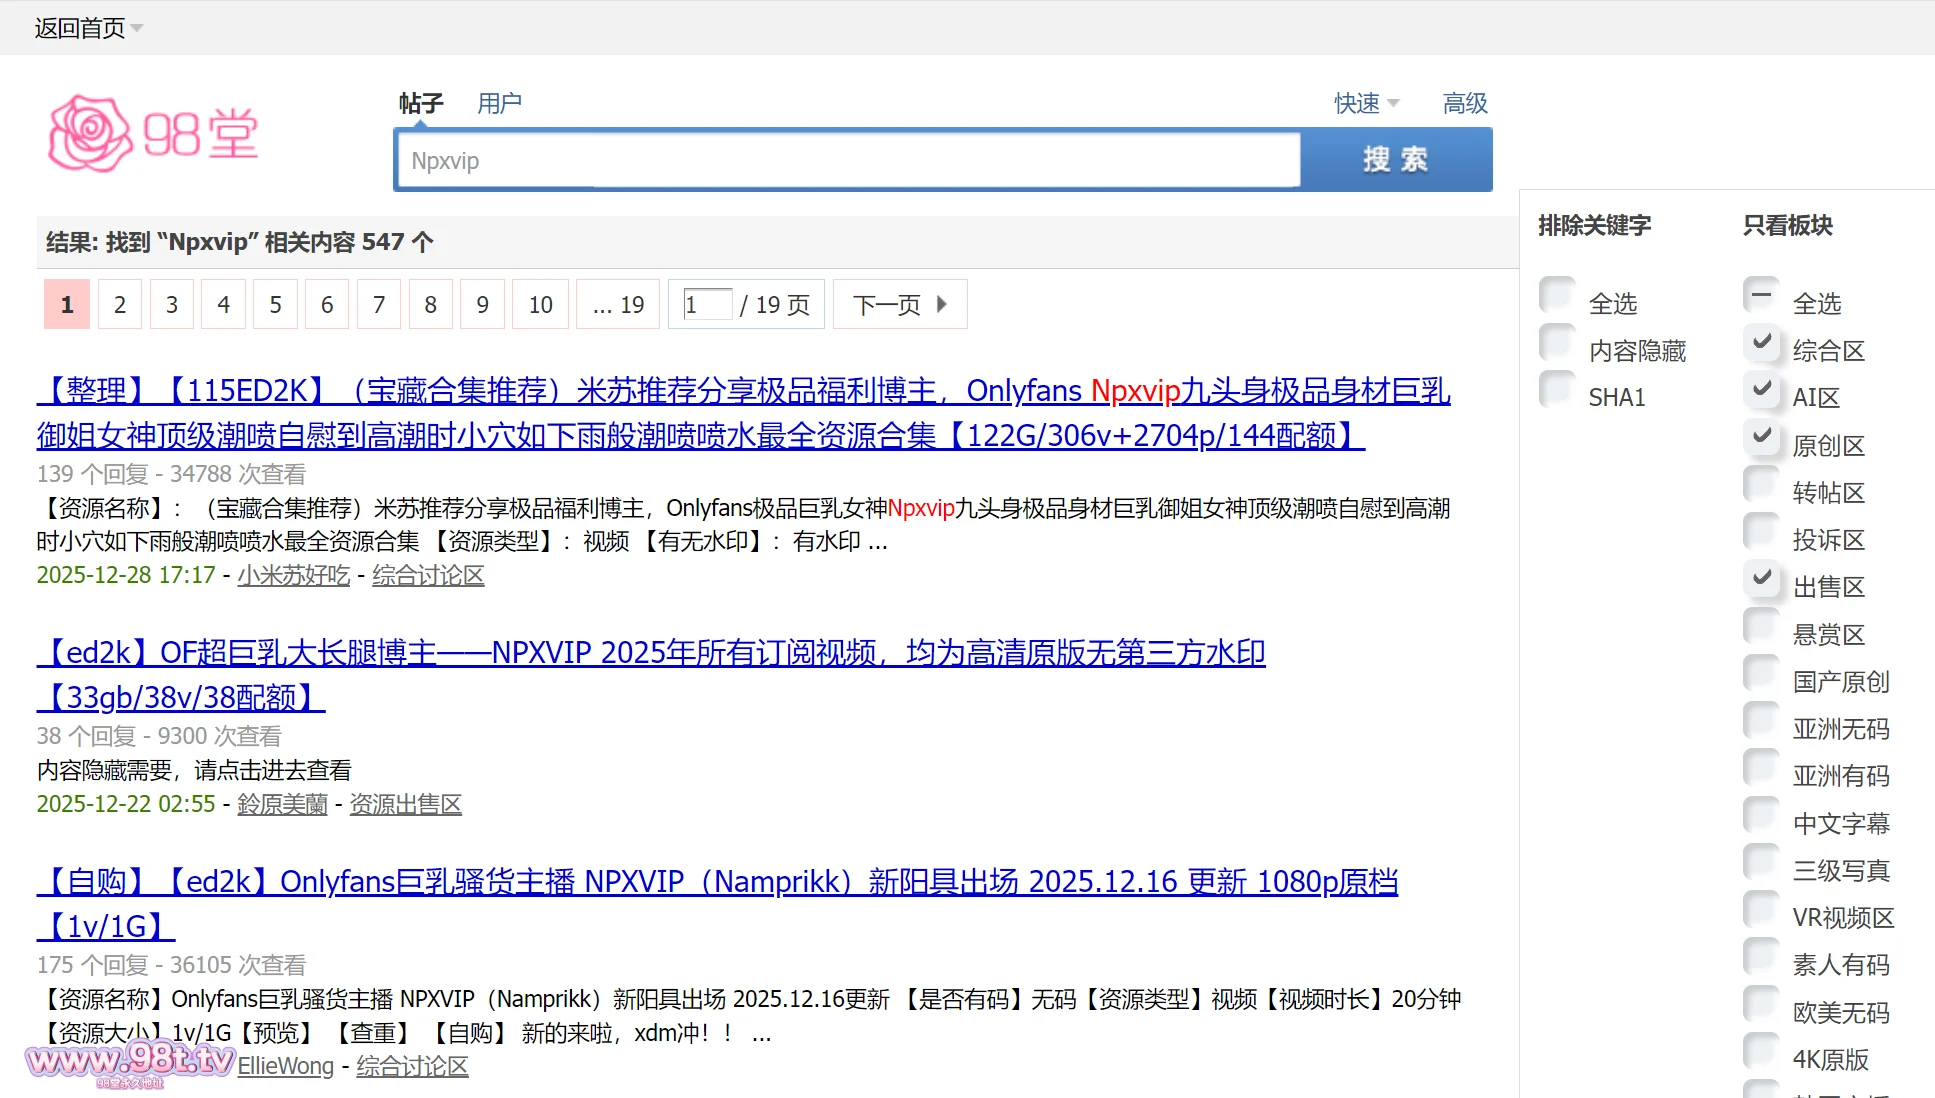Screen dimensions: 1935x1098
Task: Check 全选 under 排除关键字
Action: tap(1557, 295)
